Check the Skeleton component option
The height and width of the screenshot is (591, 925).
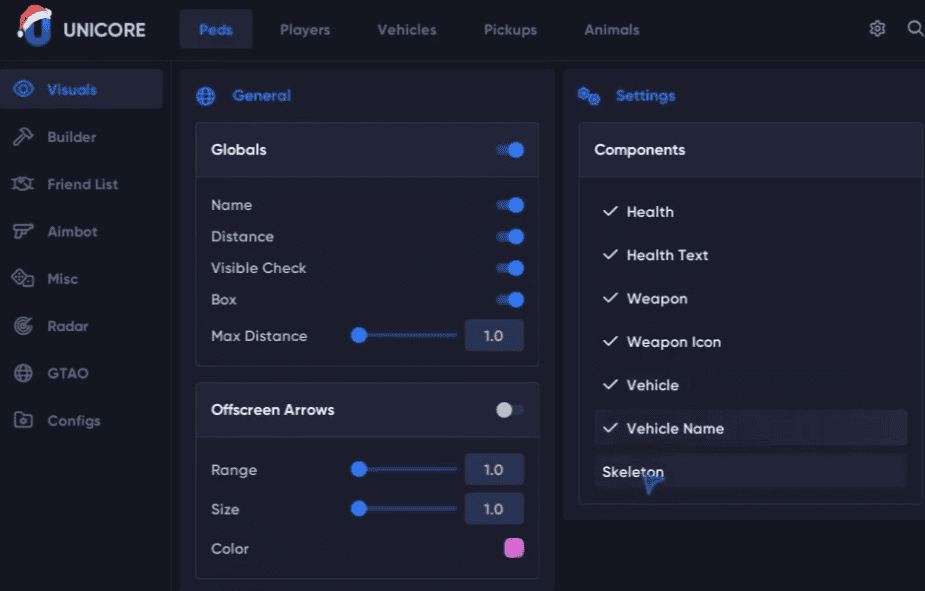[x=750, y=472]
